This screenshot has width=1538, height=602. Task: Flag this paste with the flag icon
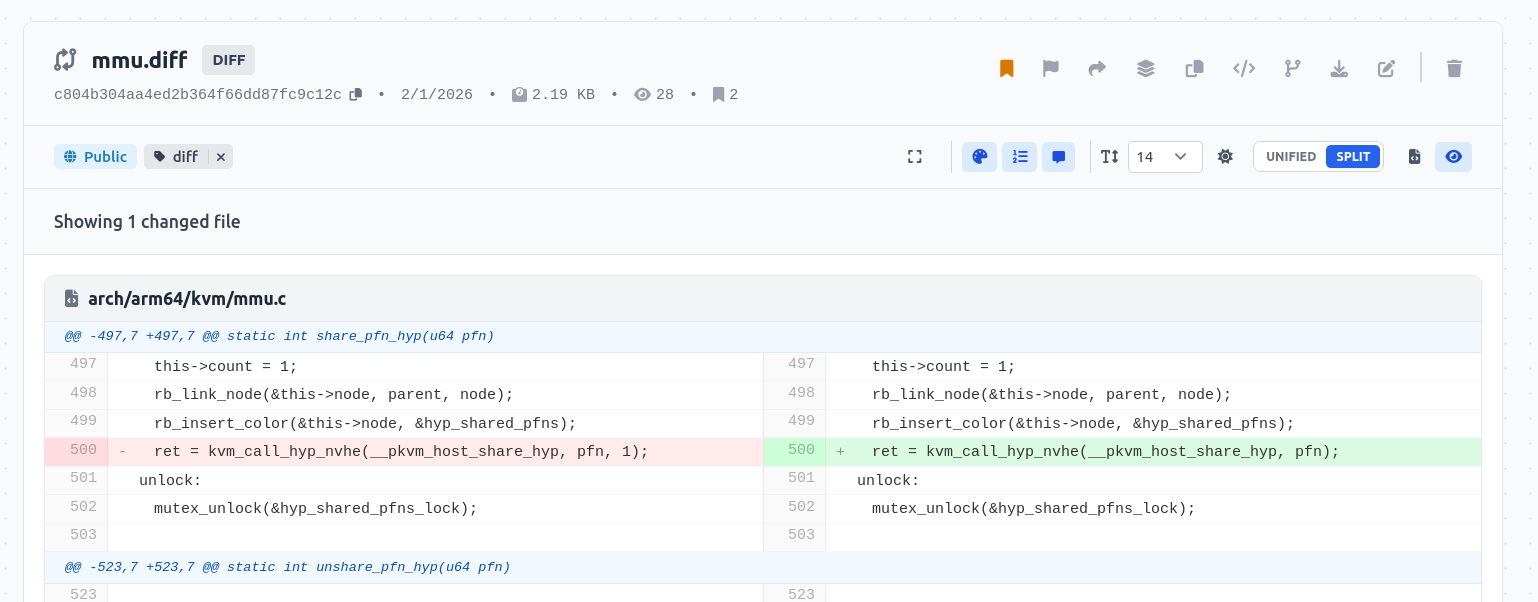[1051, 68]
